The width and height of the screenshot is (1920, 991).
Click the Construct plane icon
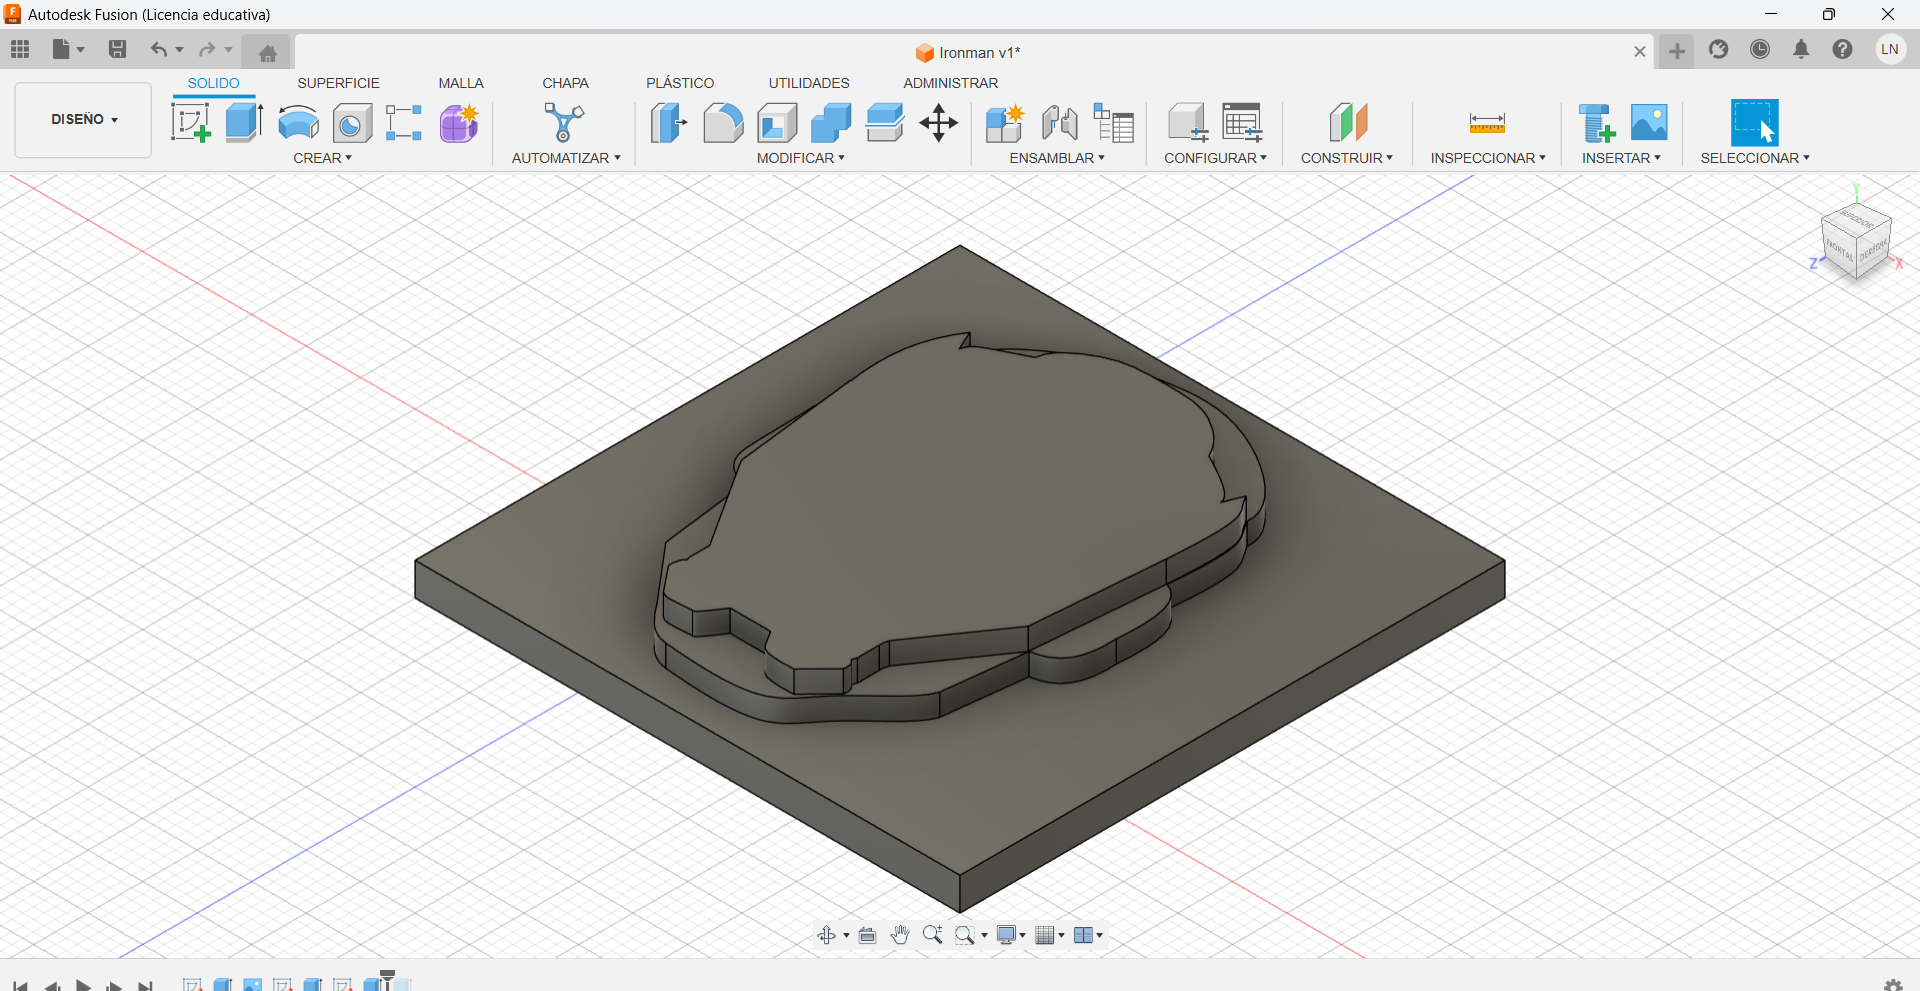[1348, 123]
